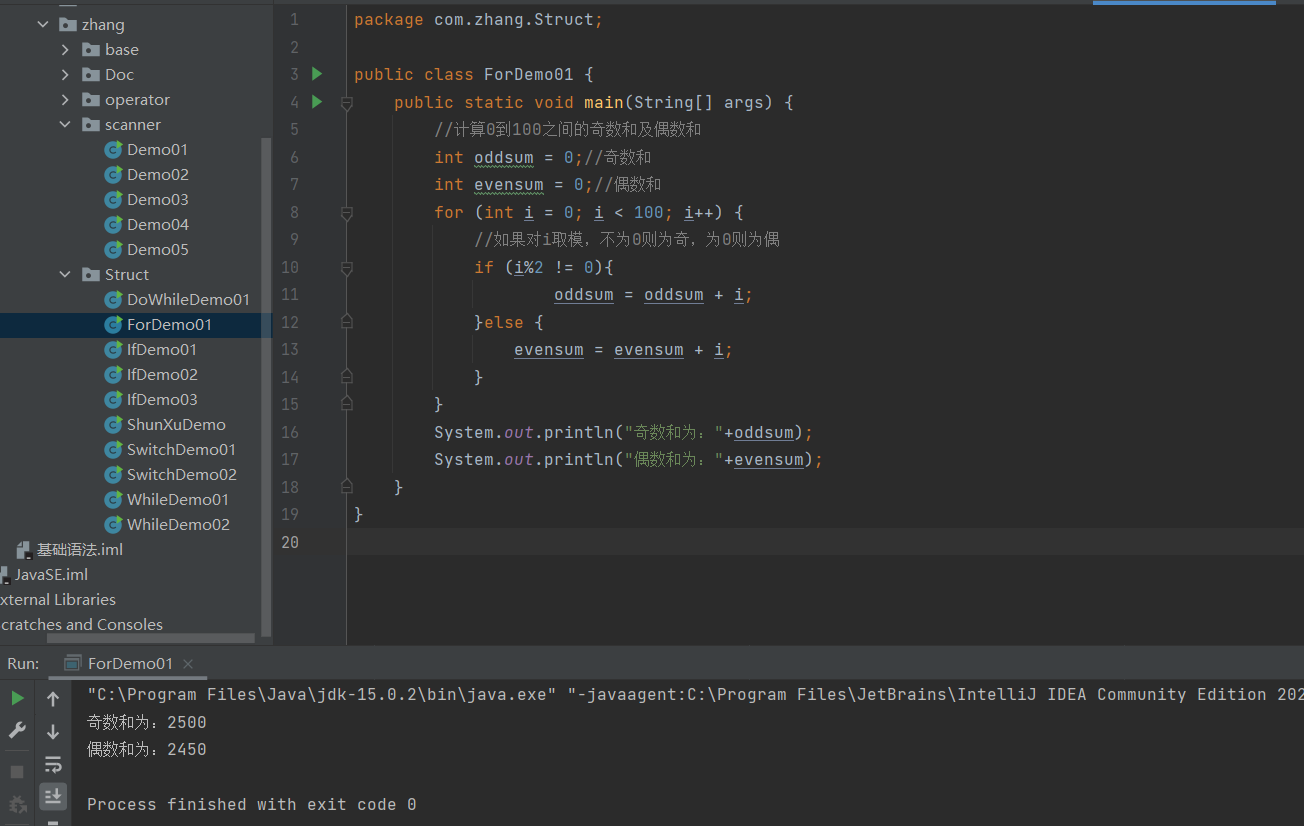Viewport: 1304px width, 826px height.
Task: Expand the base package chevron
Action: (x=66, y=50)
